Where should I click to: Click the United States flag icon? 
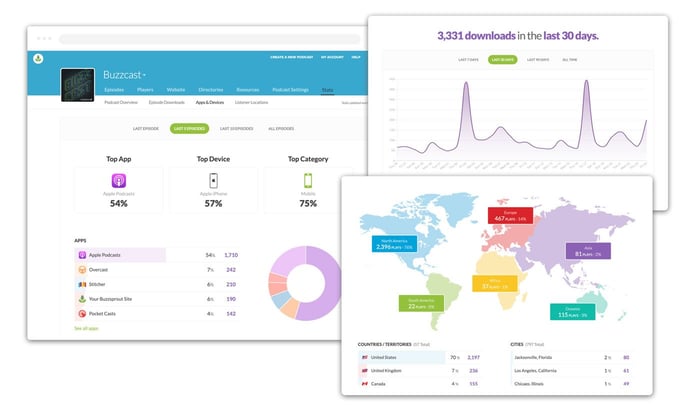pyautogui.click(x=365, y=357)
